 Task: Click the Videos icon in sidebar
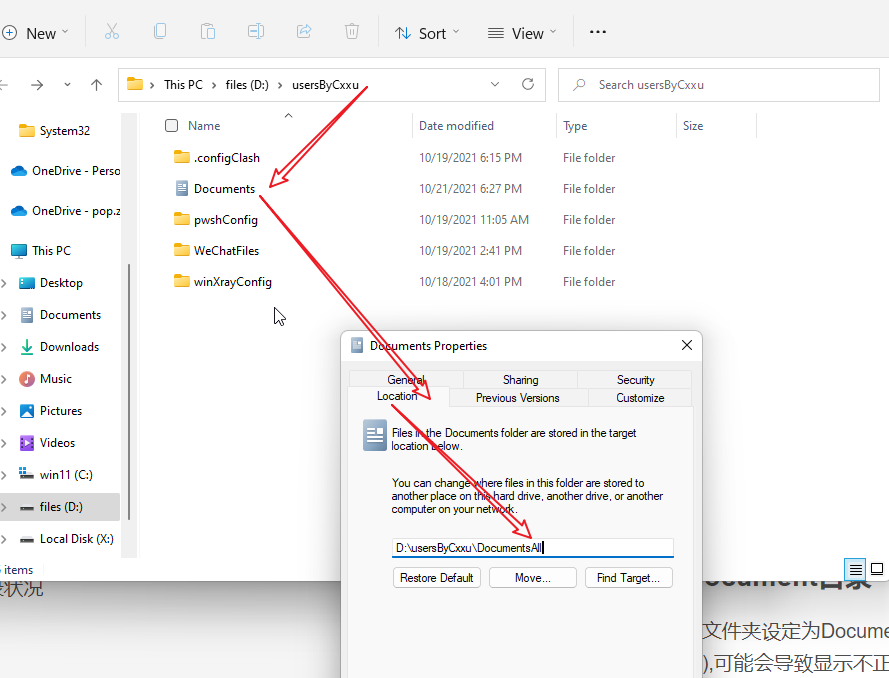point(27,443)
